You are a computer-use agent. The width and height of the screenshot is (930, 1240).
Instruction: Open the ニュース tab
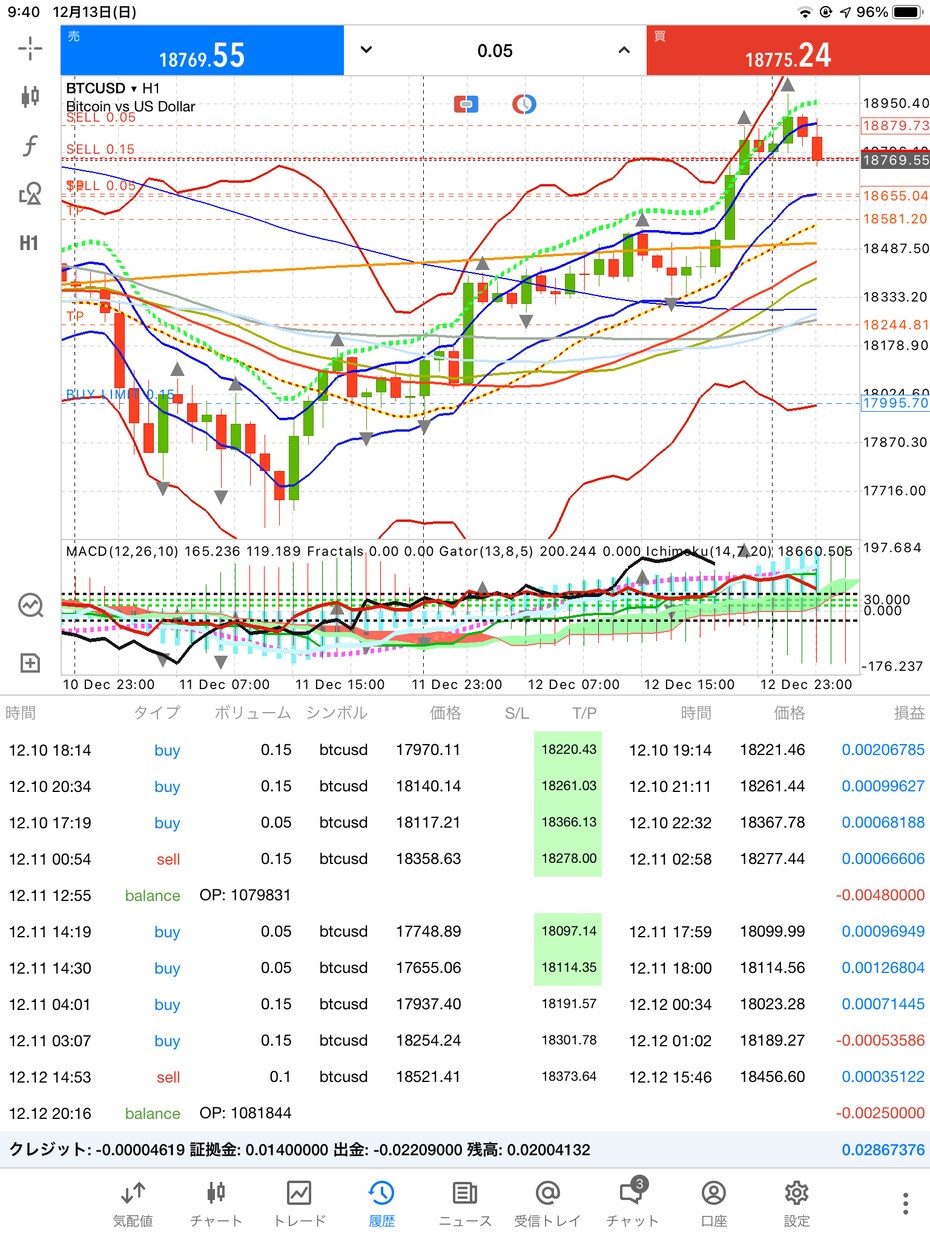465,1203
